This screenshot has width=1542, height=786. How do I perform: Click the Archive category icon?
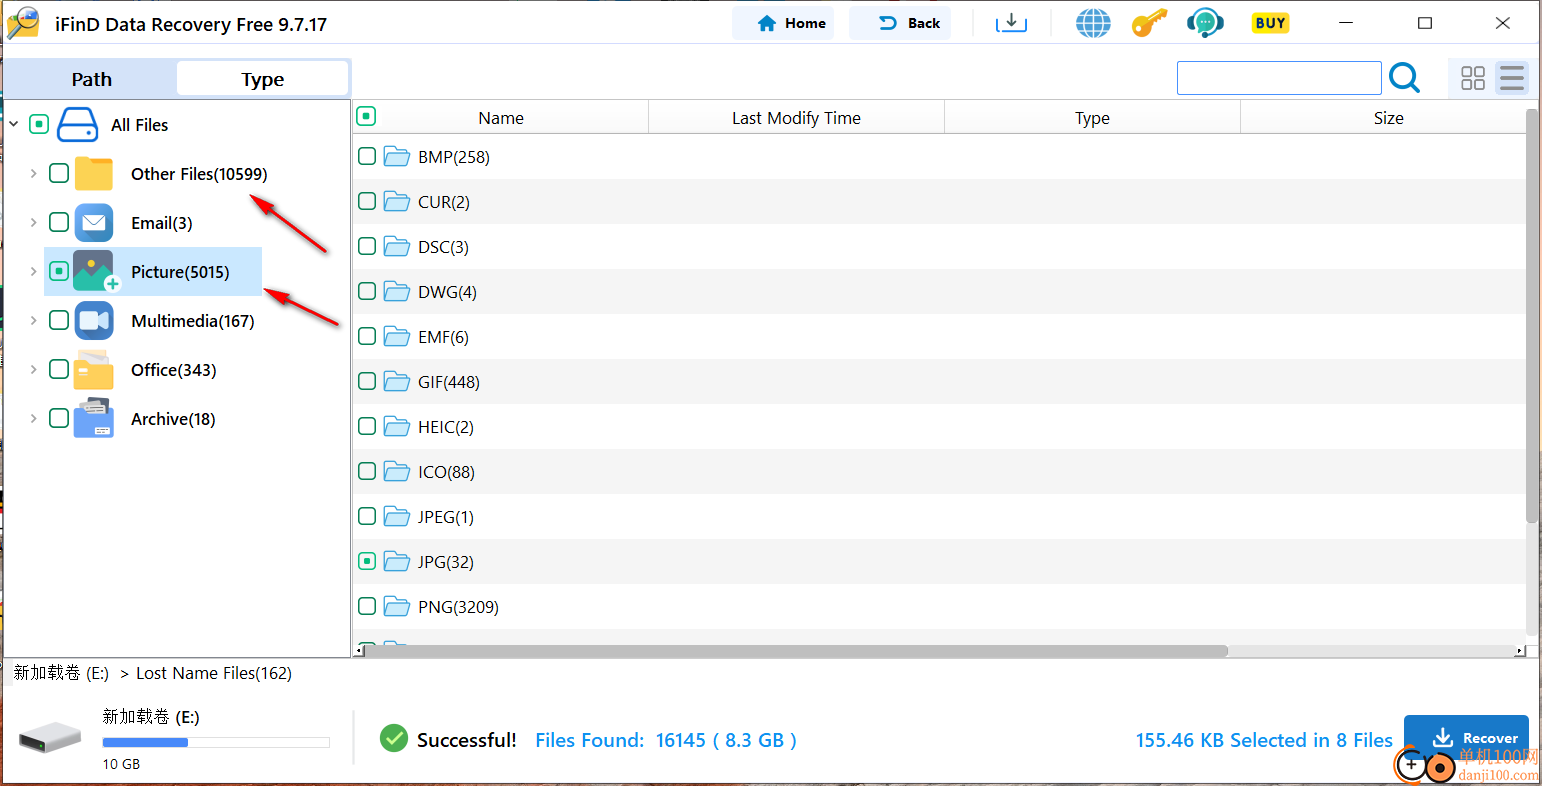click(x=94, y=419)
